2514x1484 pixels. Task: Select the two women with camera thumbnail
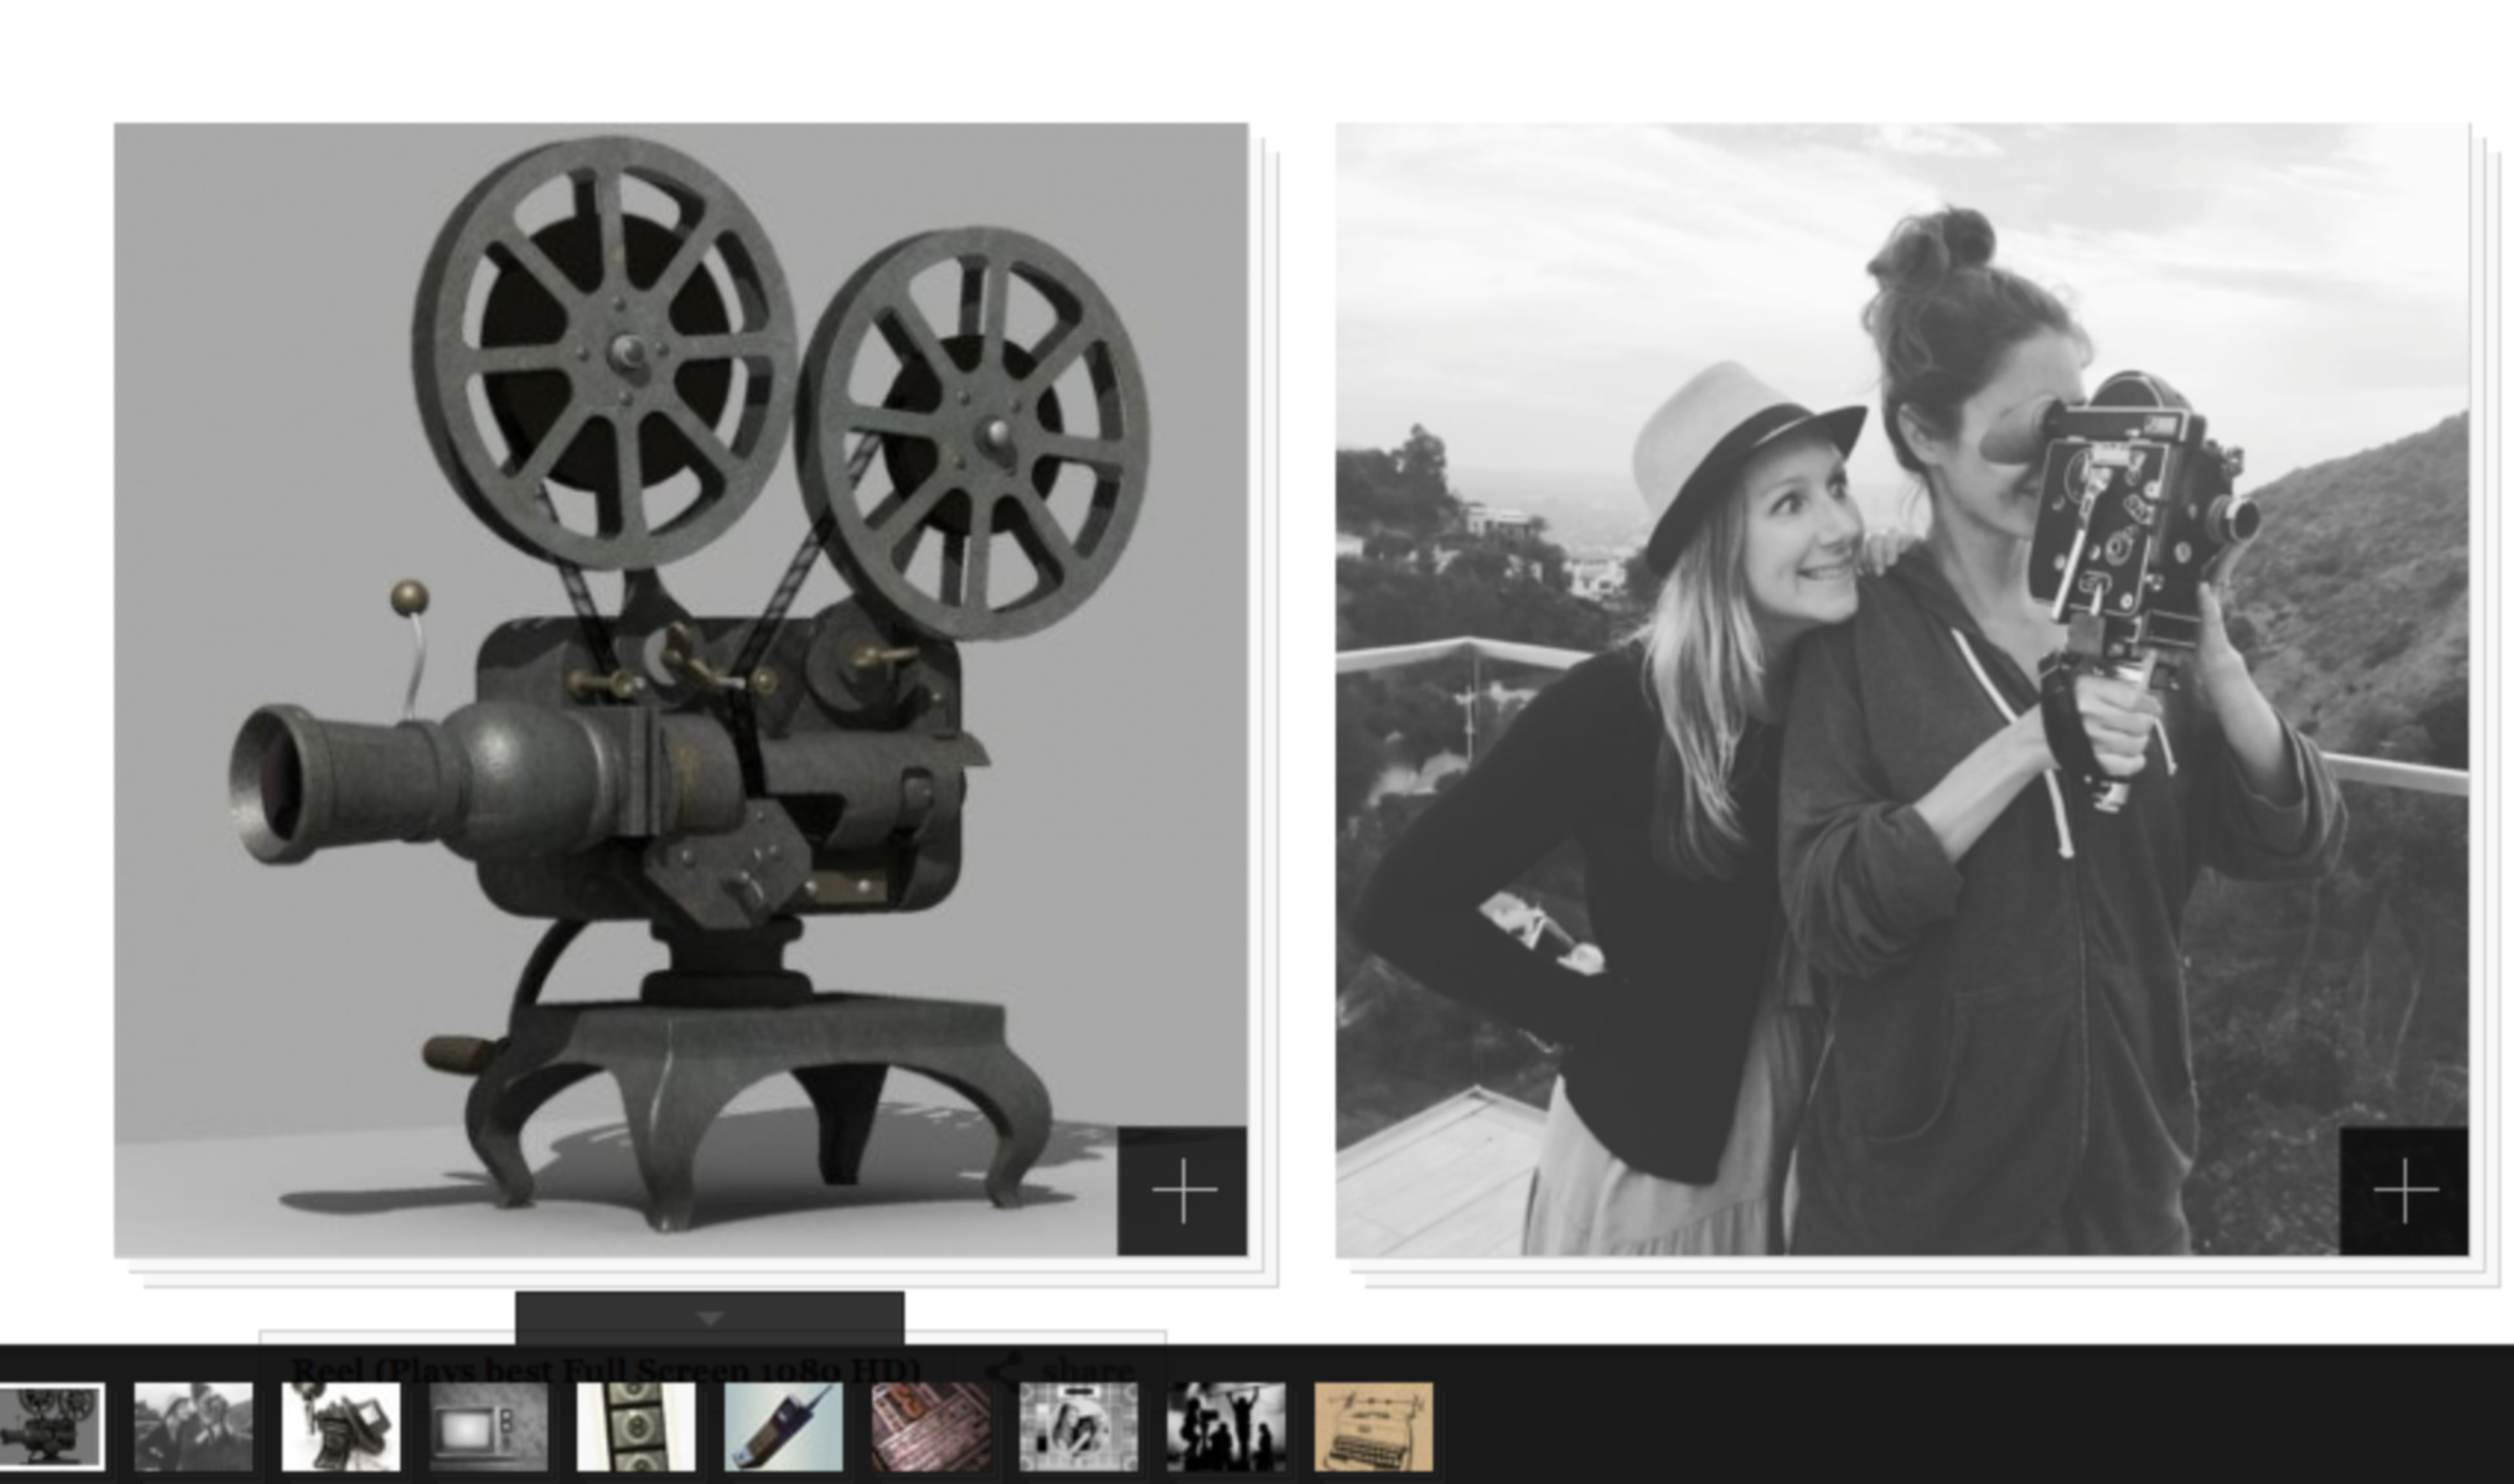[193, 1427]
